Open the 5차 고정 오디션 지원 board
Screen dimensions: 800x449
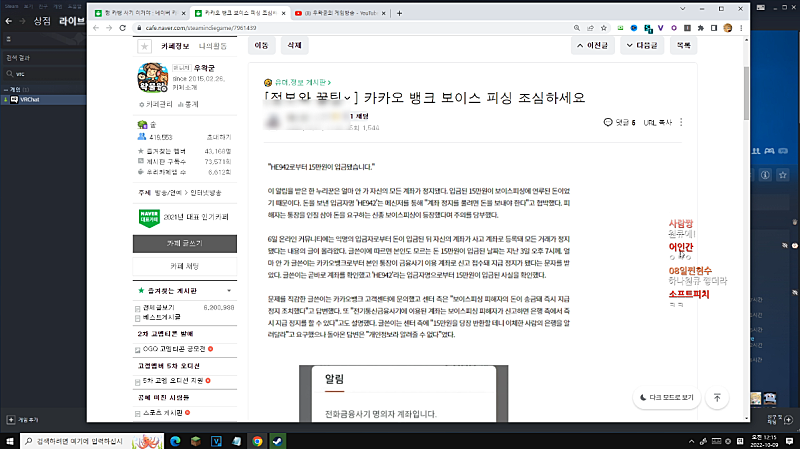172,381
